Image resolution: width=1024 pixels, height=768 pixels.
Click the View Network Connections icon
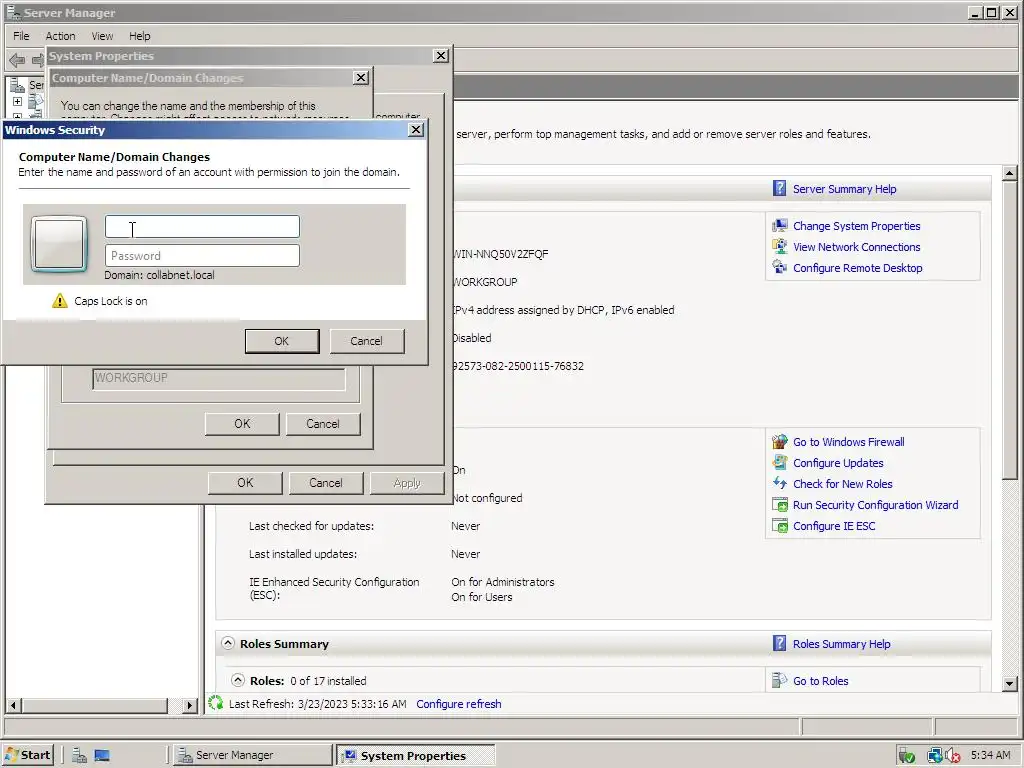[x=780, y=247]
